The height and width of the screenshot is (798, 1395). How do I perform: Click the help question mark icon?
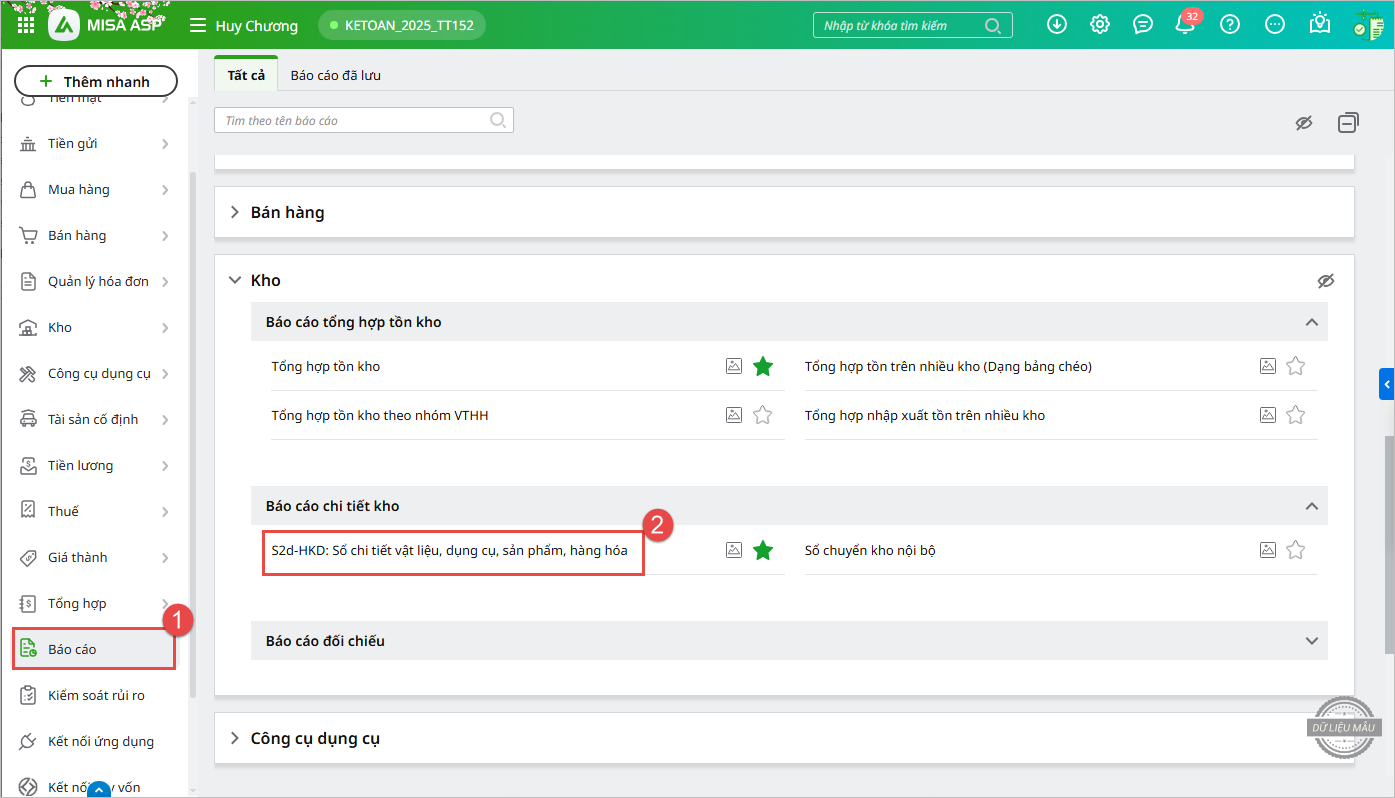click(1230, 25)
